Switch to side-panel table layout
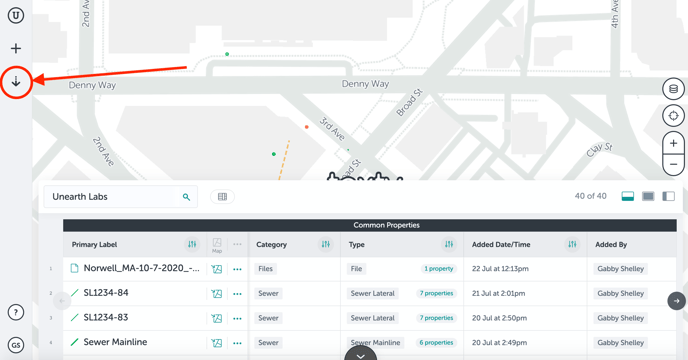Viewport: 688px width, 360px height. [x=668, y=196]
